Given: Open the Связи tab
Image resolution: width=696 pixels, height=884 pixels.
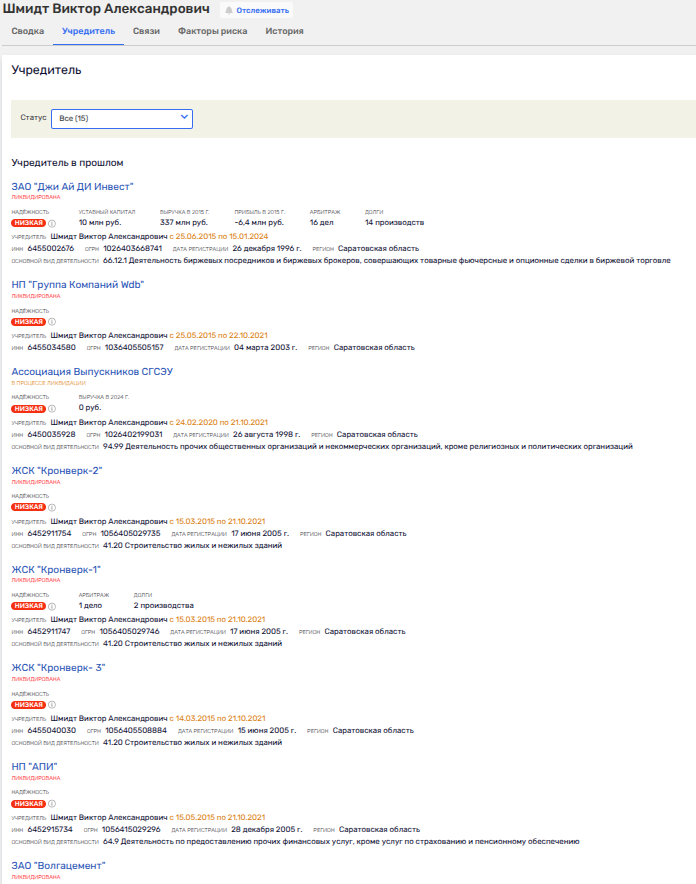Looking at the screenshot, I should (x=146, y=31).
